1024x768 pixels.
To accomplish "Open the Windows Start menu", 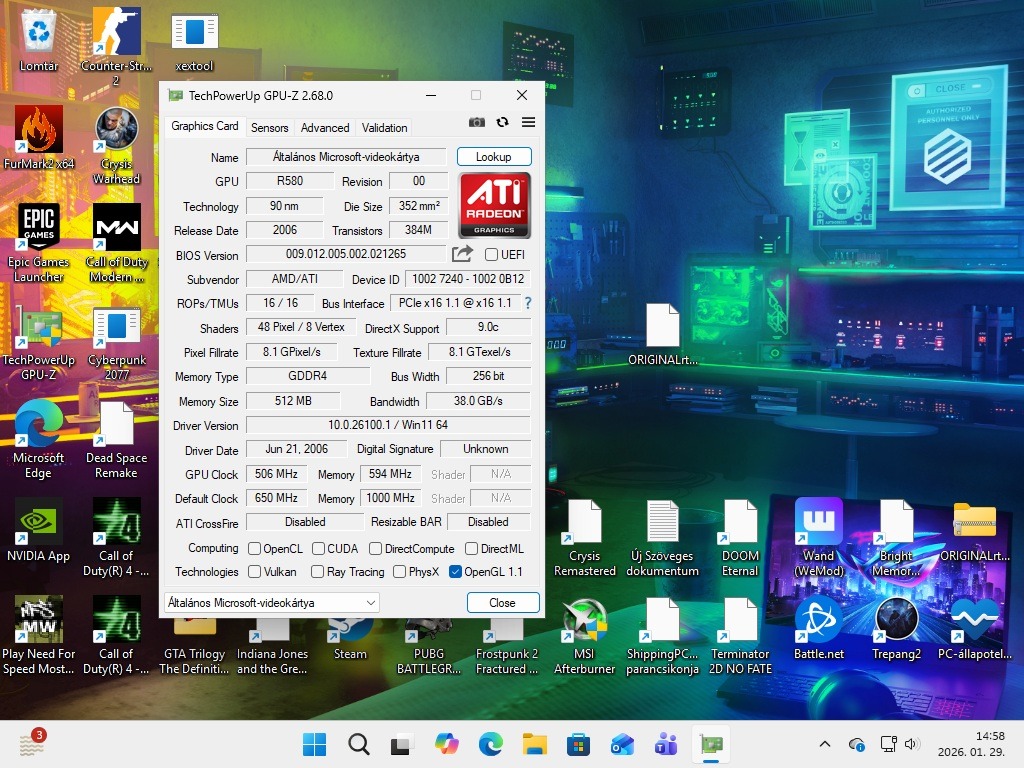I will pos(314,744).
